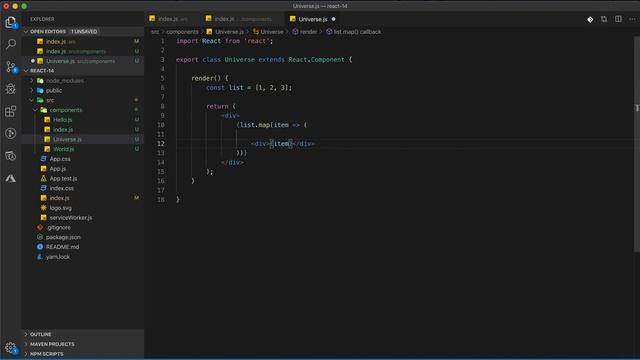The height and width of the screenshot is (360, 640).
Task: Collapse the components folder chevron
Action: tap(36, 110)
